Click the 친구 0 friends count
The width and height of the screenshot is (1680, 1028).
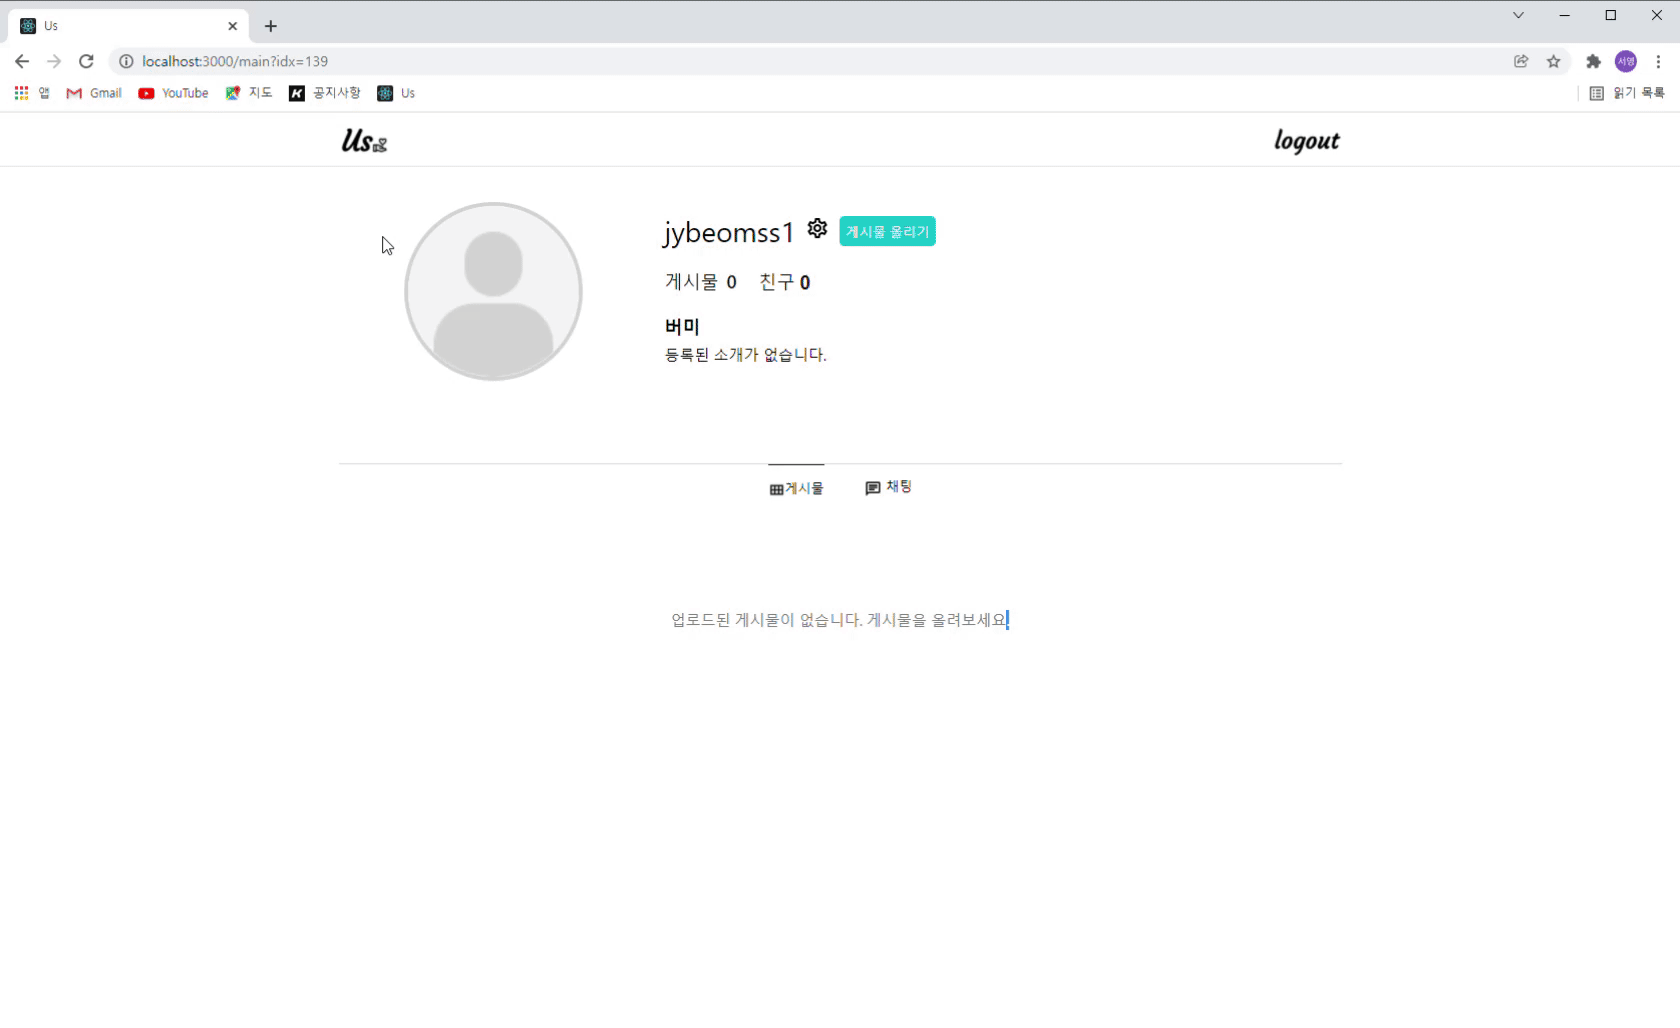click(784, 282)
